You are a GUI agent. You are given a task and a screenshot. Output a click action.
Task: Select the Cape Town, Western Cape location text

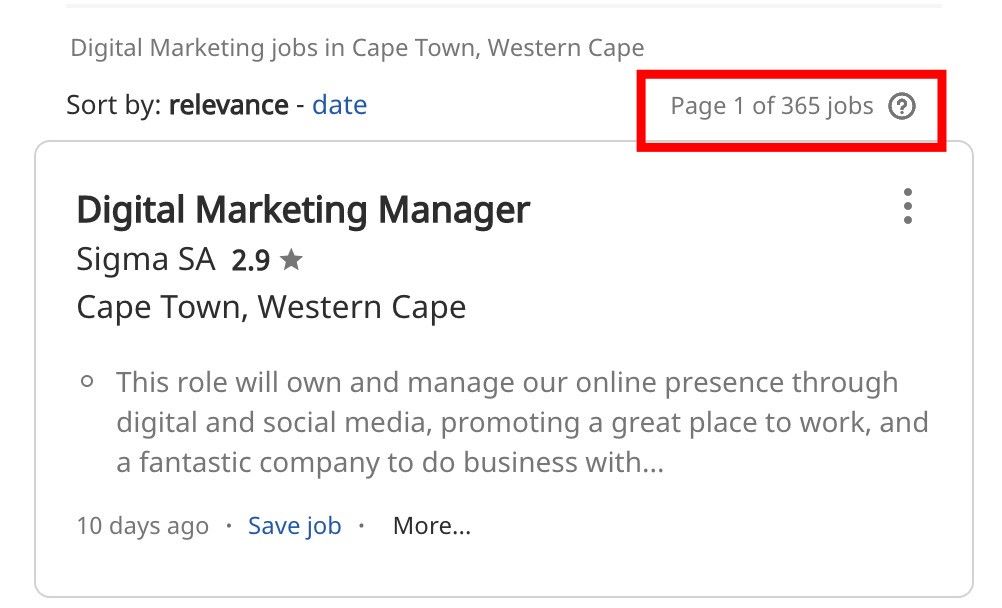click(x=270, y=307)
